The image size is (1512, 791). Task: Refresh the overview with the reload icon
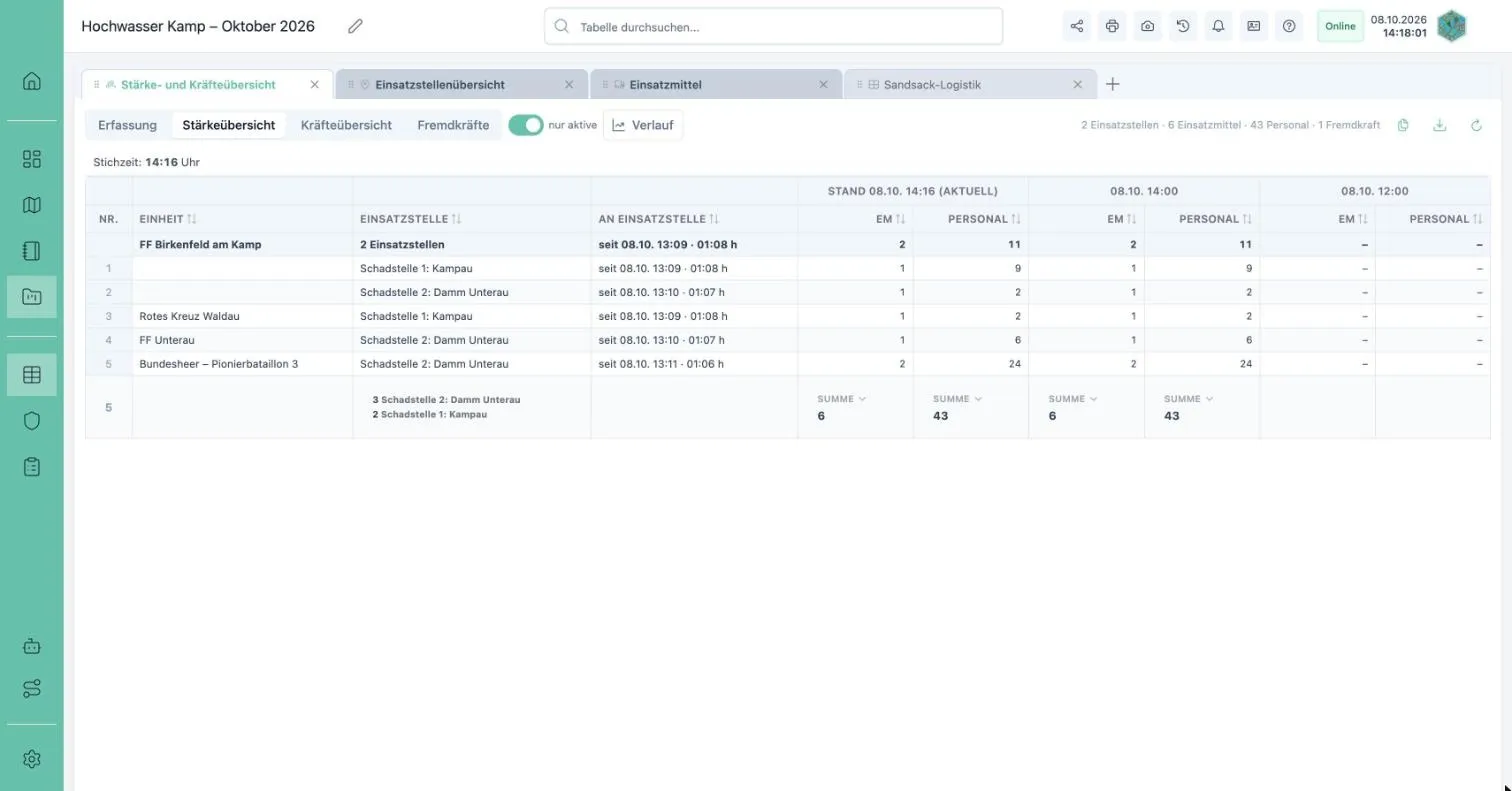click(1476, 125)
